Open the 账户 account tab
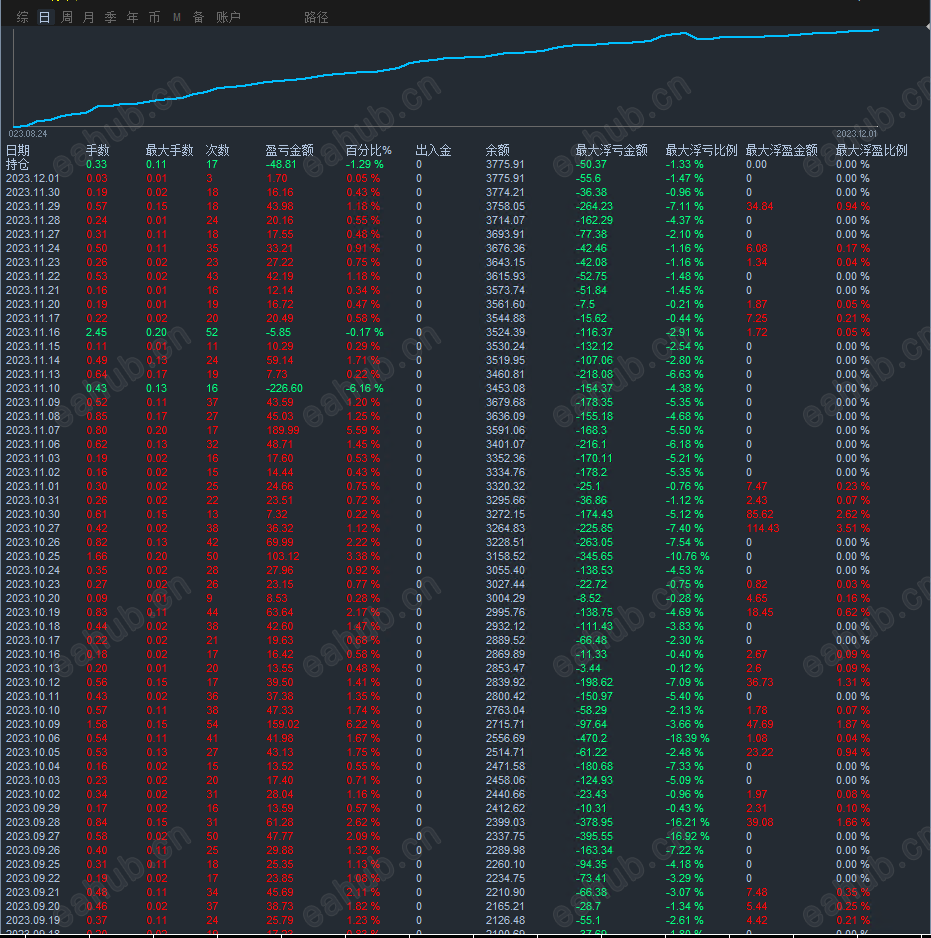931x938 pixels. [x=228, y=17]
